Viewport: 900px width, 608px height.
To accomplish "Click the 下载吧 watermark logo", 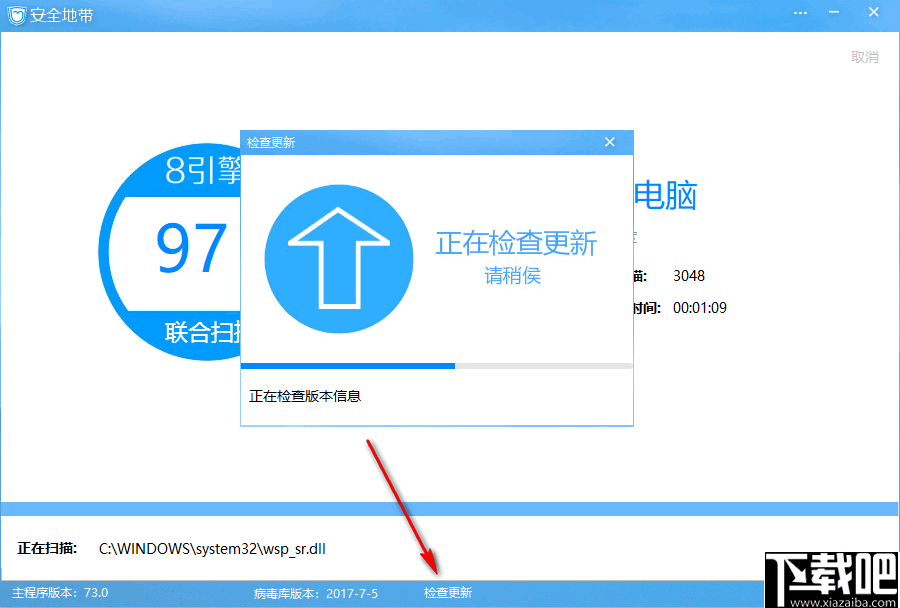I will 828,570.
